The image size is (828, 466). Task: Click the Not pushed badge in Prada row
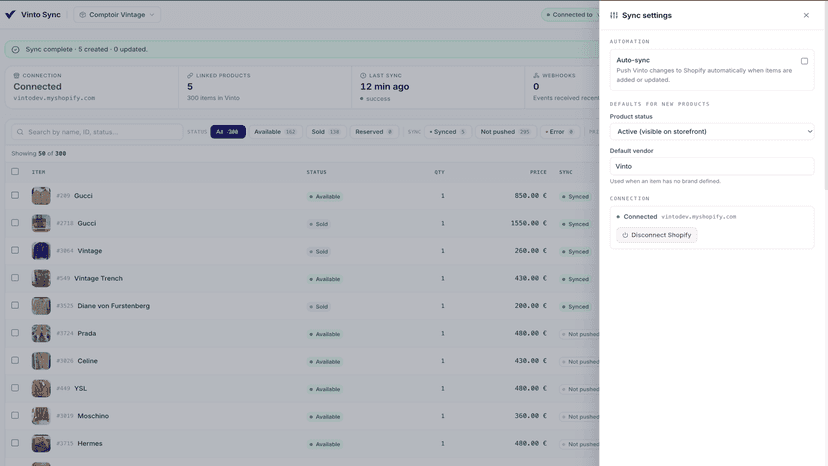point(579,334)
